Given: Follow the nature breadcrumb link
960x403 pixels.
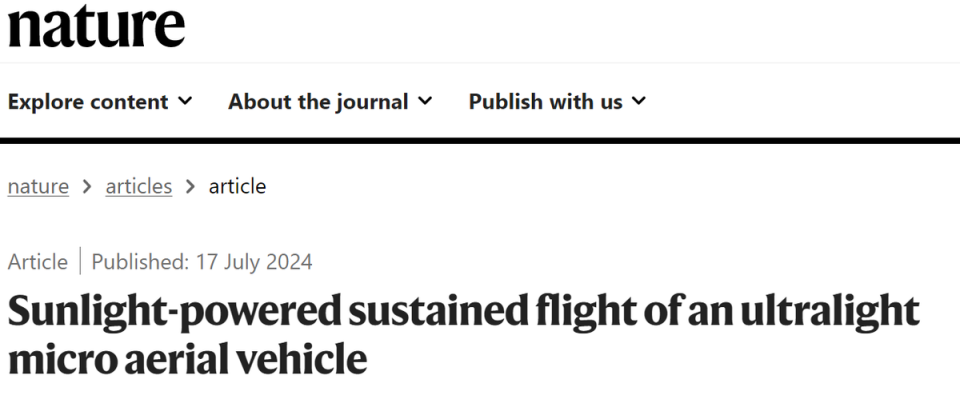Looking at the screenshot, I should (38, 186).
